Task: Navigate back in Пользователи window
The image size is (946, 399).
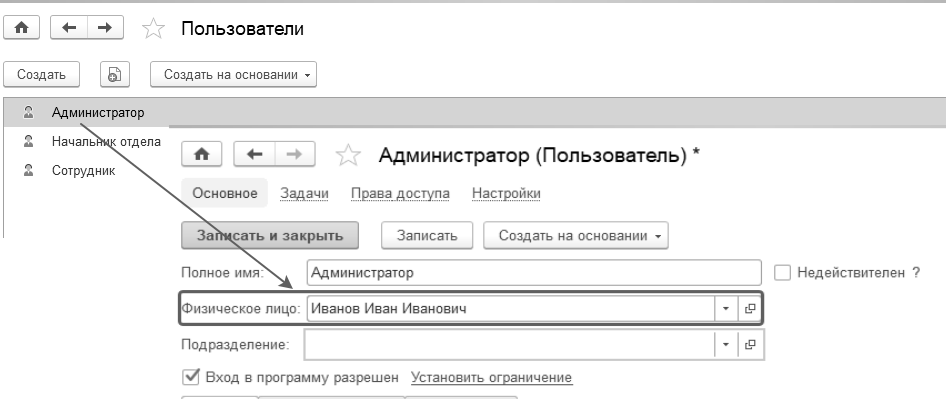Action: tap(69, 28)
